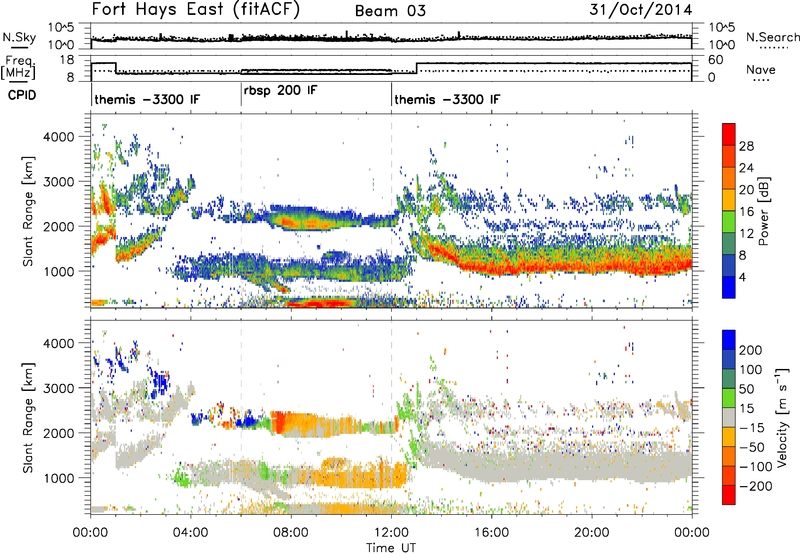
Task: Click the 'Time UT' axis title
Action: point(391,547)
